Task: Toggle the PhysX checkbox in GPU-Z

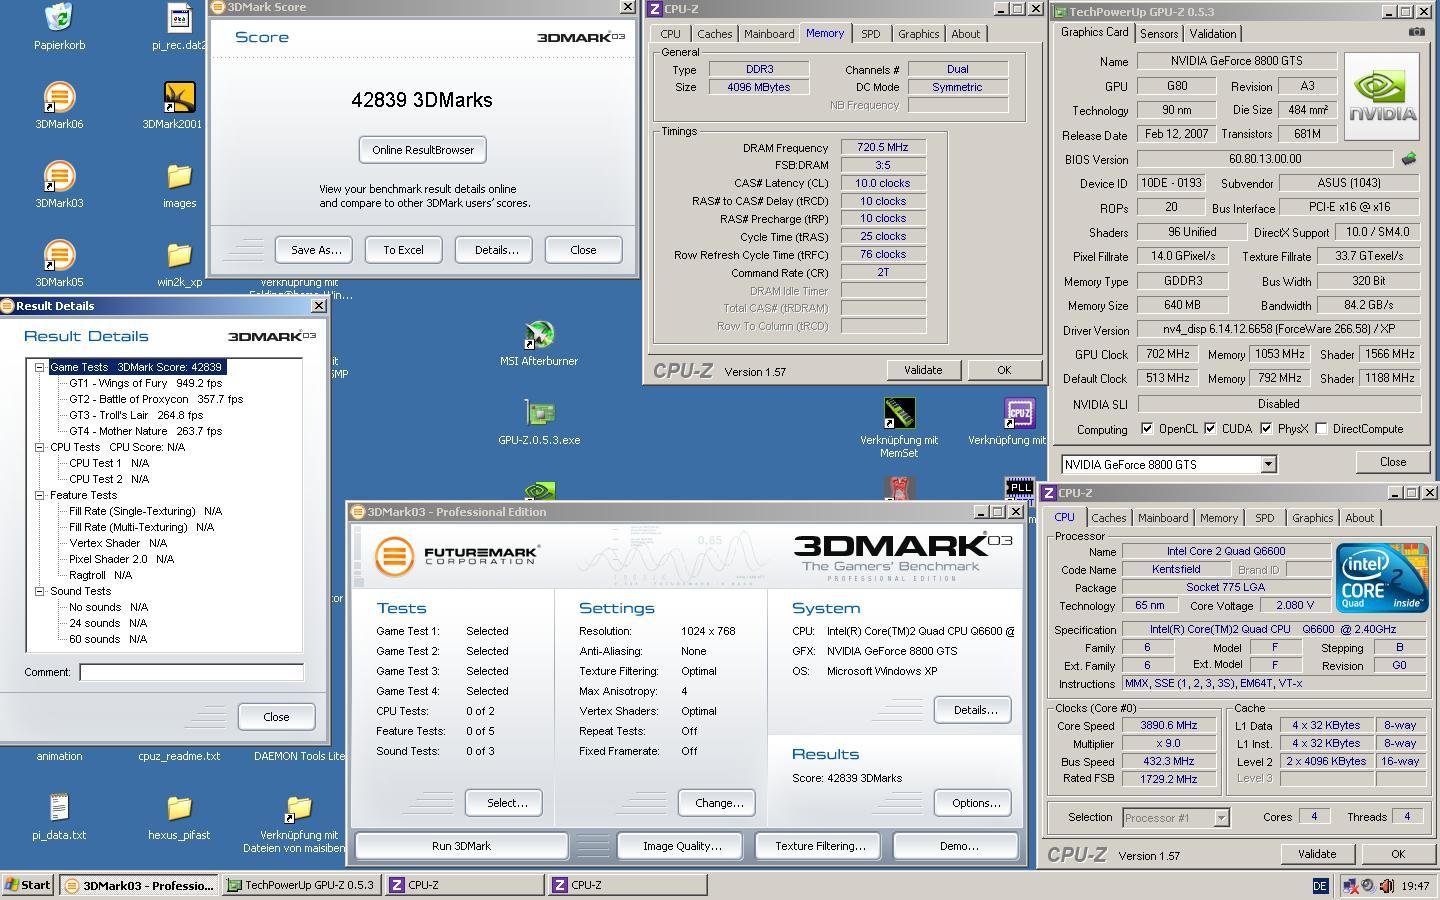Action: click(x=1266, y=429)
